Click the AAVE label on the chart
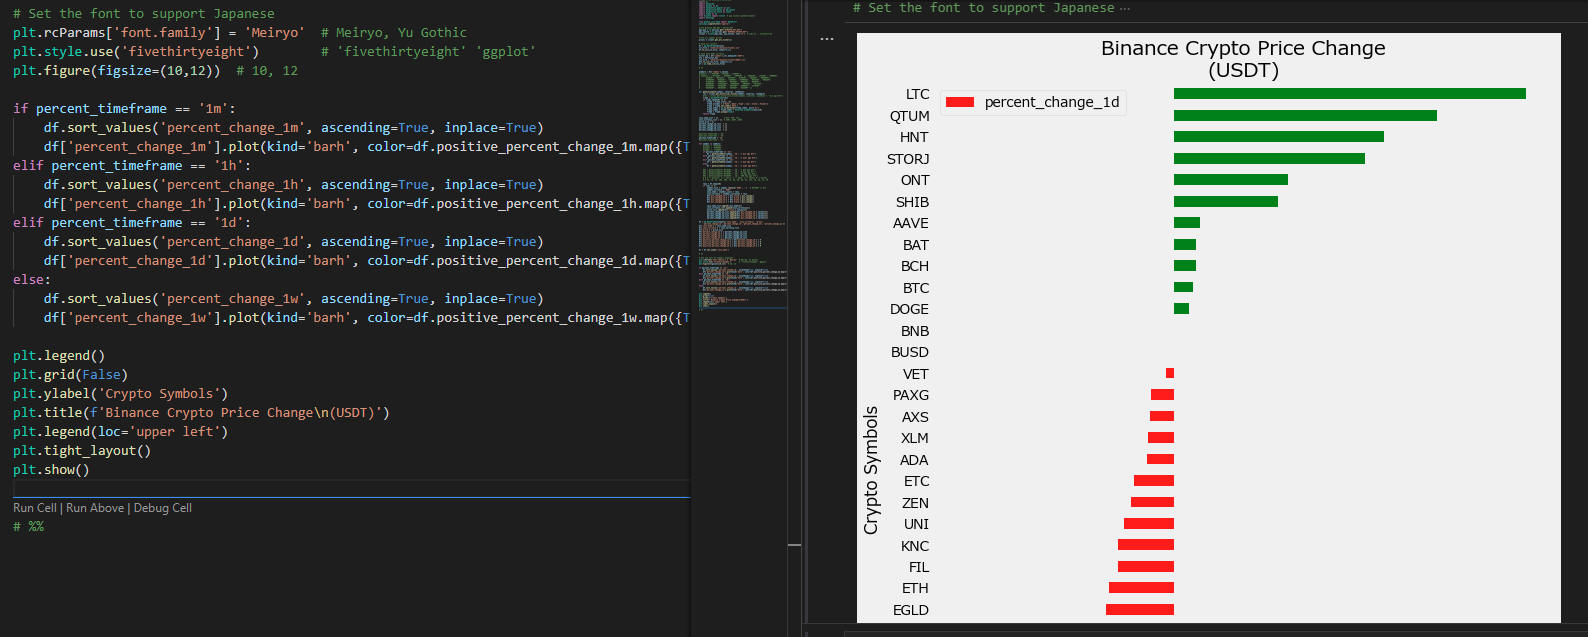This screenshot has width=1588, height=637. pyautogui.click(x=911, y=223)
